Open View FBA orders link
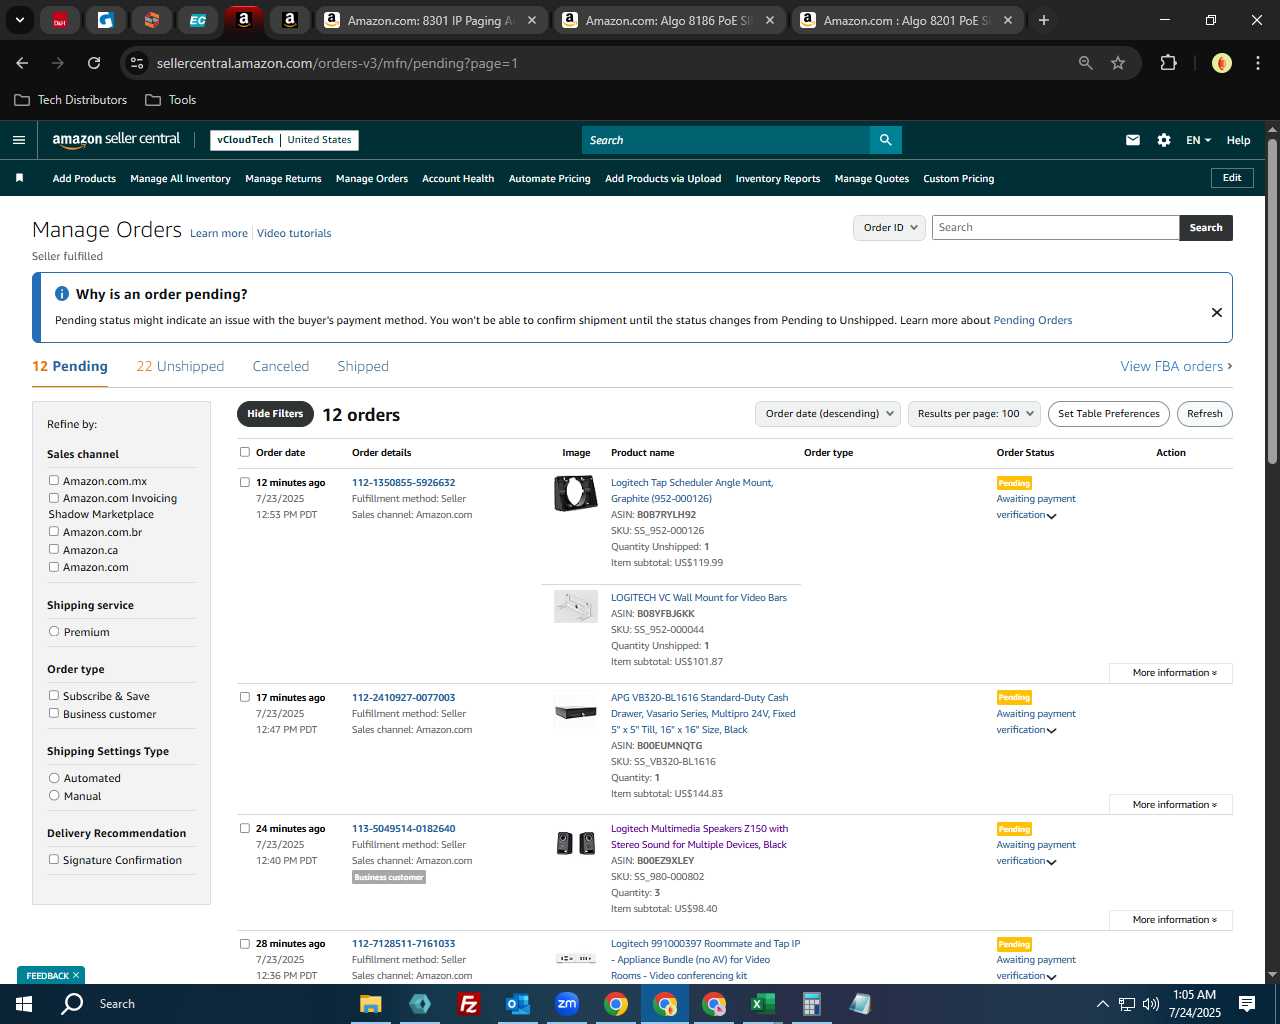Viewport: 1280px width, 1024px height. pyautogui.click(x=1176, y=366)
